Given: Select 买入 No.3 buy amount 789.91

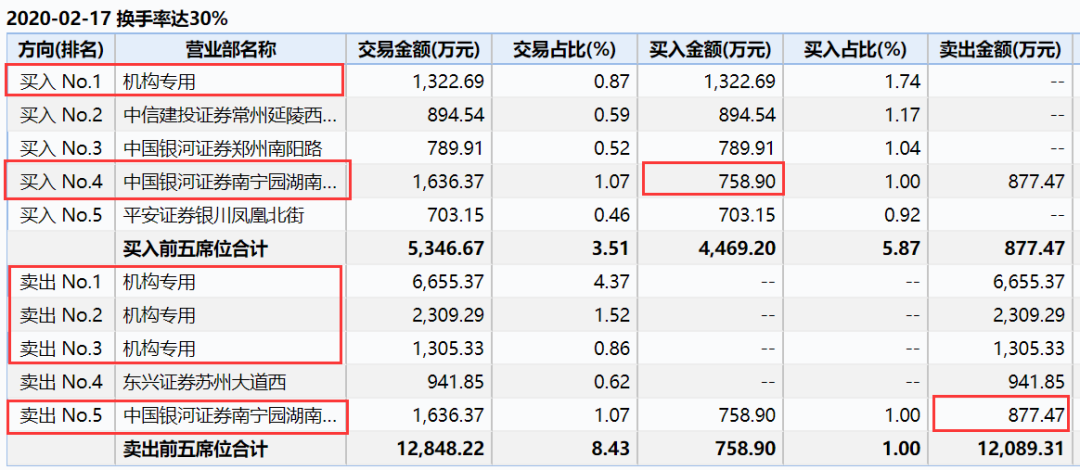Looking at the screenshot, I should [x=747, y=149].
